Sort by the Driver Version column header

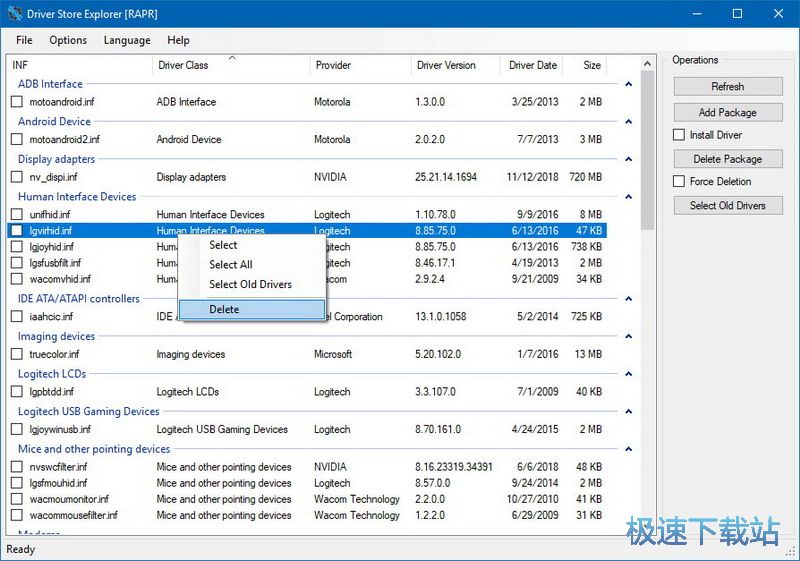pos(455,65)
